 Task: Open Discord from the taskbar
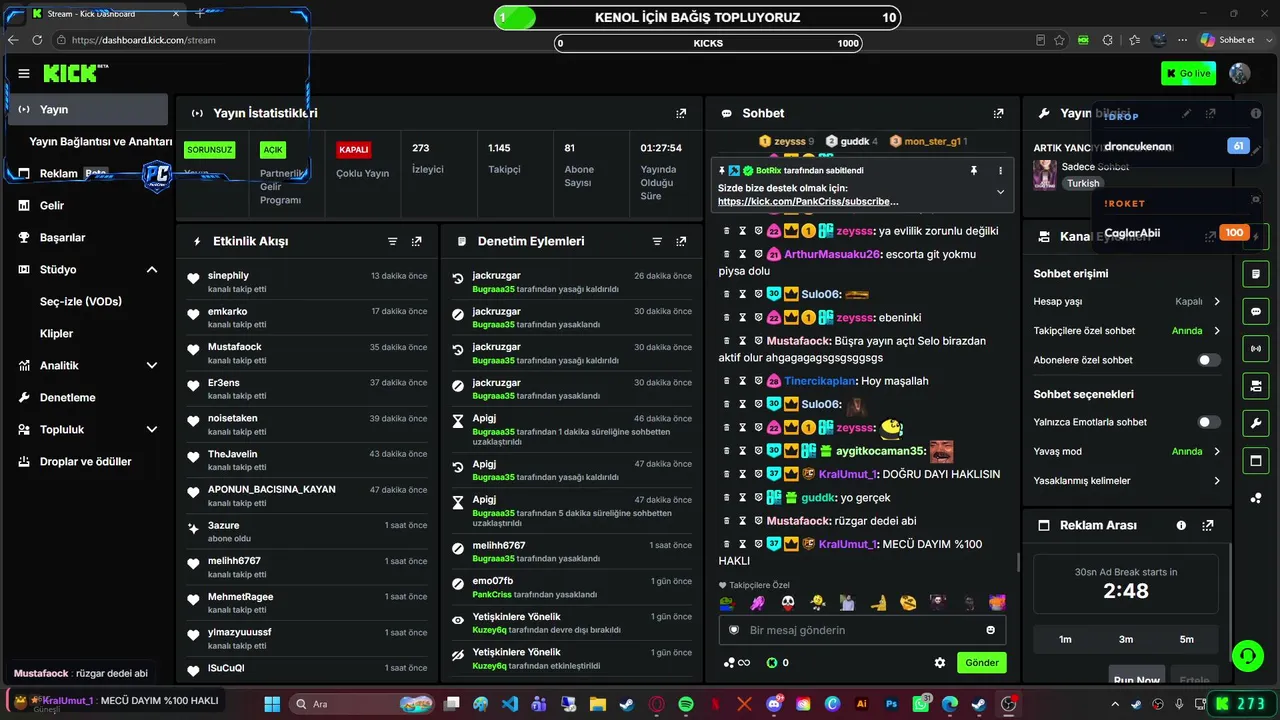[x=774, y=704]
